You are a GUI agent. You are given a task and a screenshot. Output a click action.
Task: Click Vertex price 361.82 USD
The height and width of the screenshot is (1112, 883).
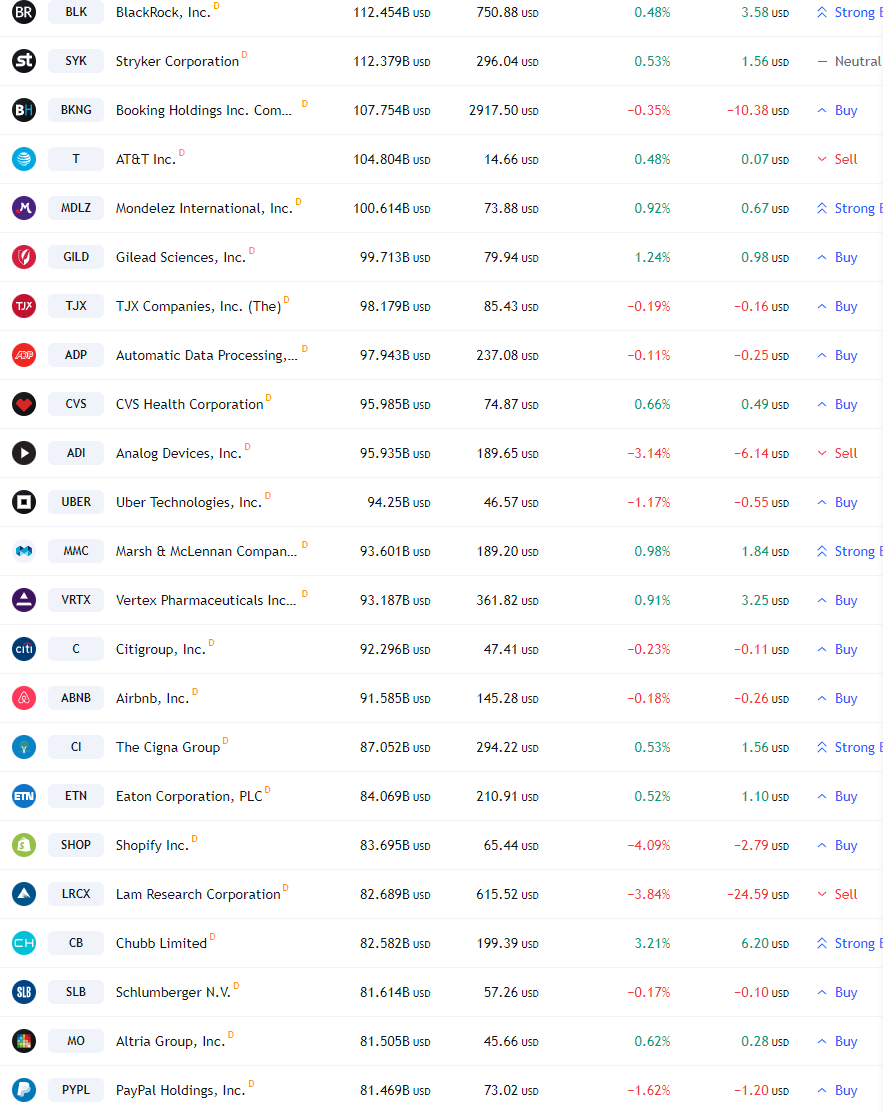(507, 601)
